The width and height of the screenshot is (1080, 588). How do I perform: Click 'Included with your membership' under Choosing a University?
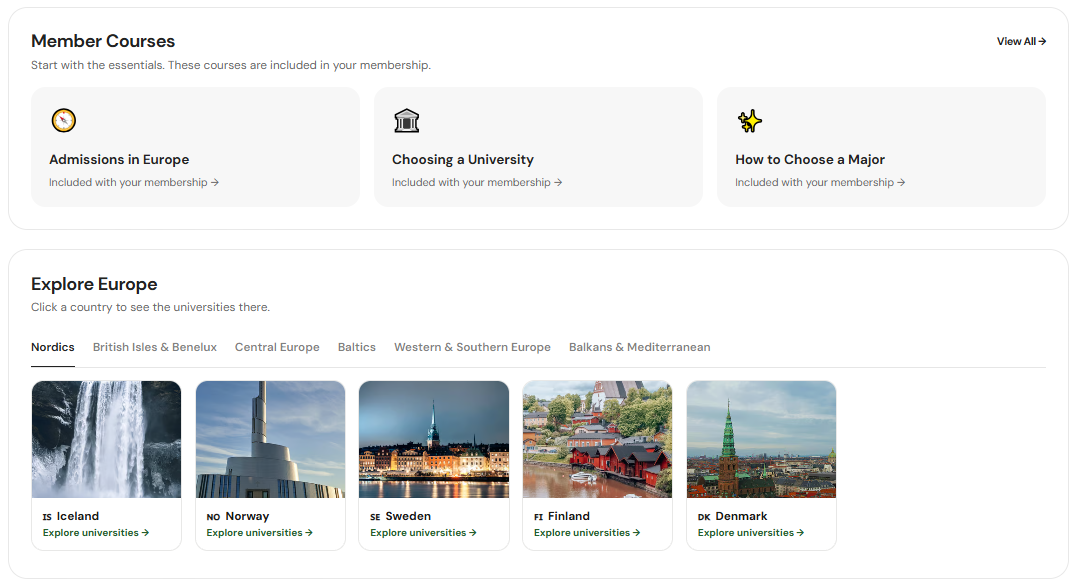[477, 182]
